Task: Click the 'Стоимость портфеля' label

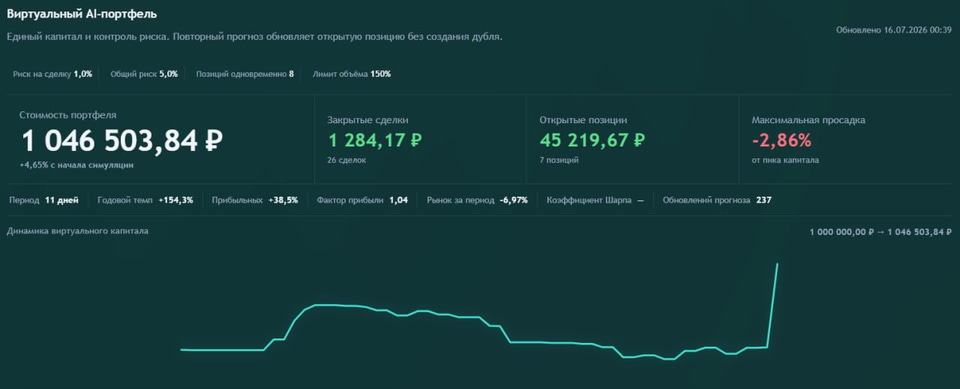Action: click(68, 115)
